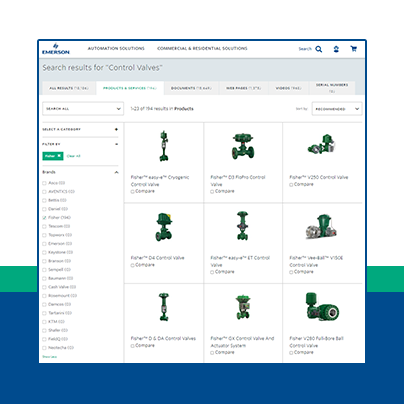The width and height of the screenshot is (404, 404).
Task: Collapse the Filter By section
Action: (x=116, y=144)
